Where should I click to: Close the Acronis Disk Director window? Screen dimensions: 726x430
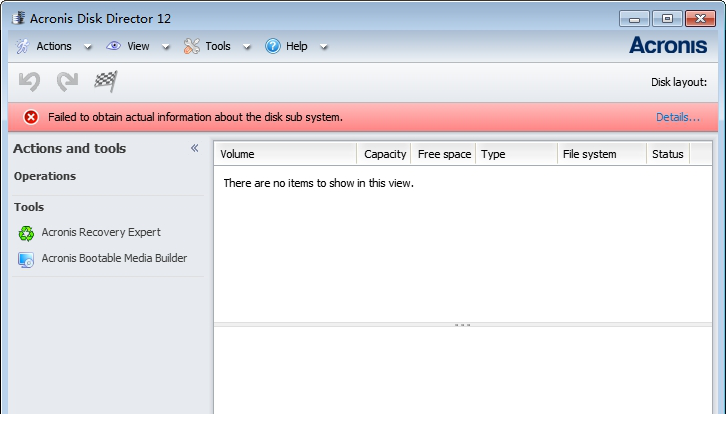pos(701,19)
